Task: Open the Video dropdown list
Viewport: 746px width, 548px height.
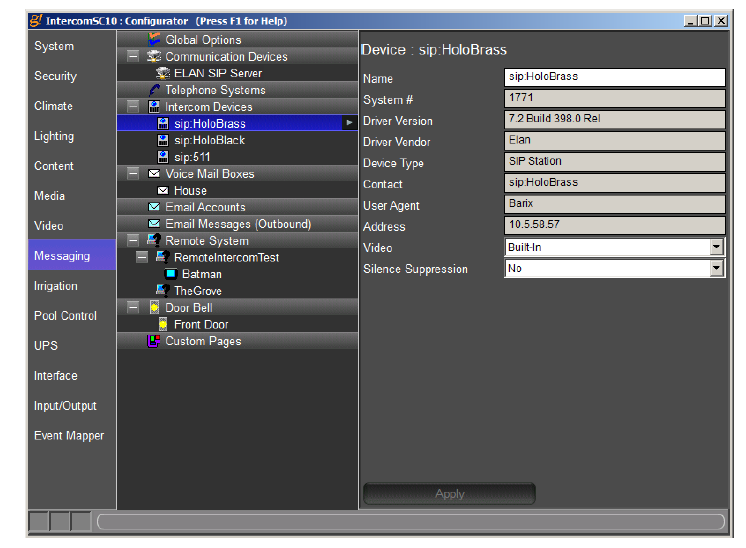Action: tap(716, 247)
